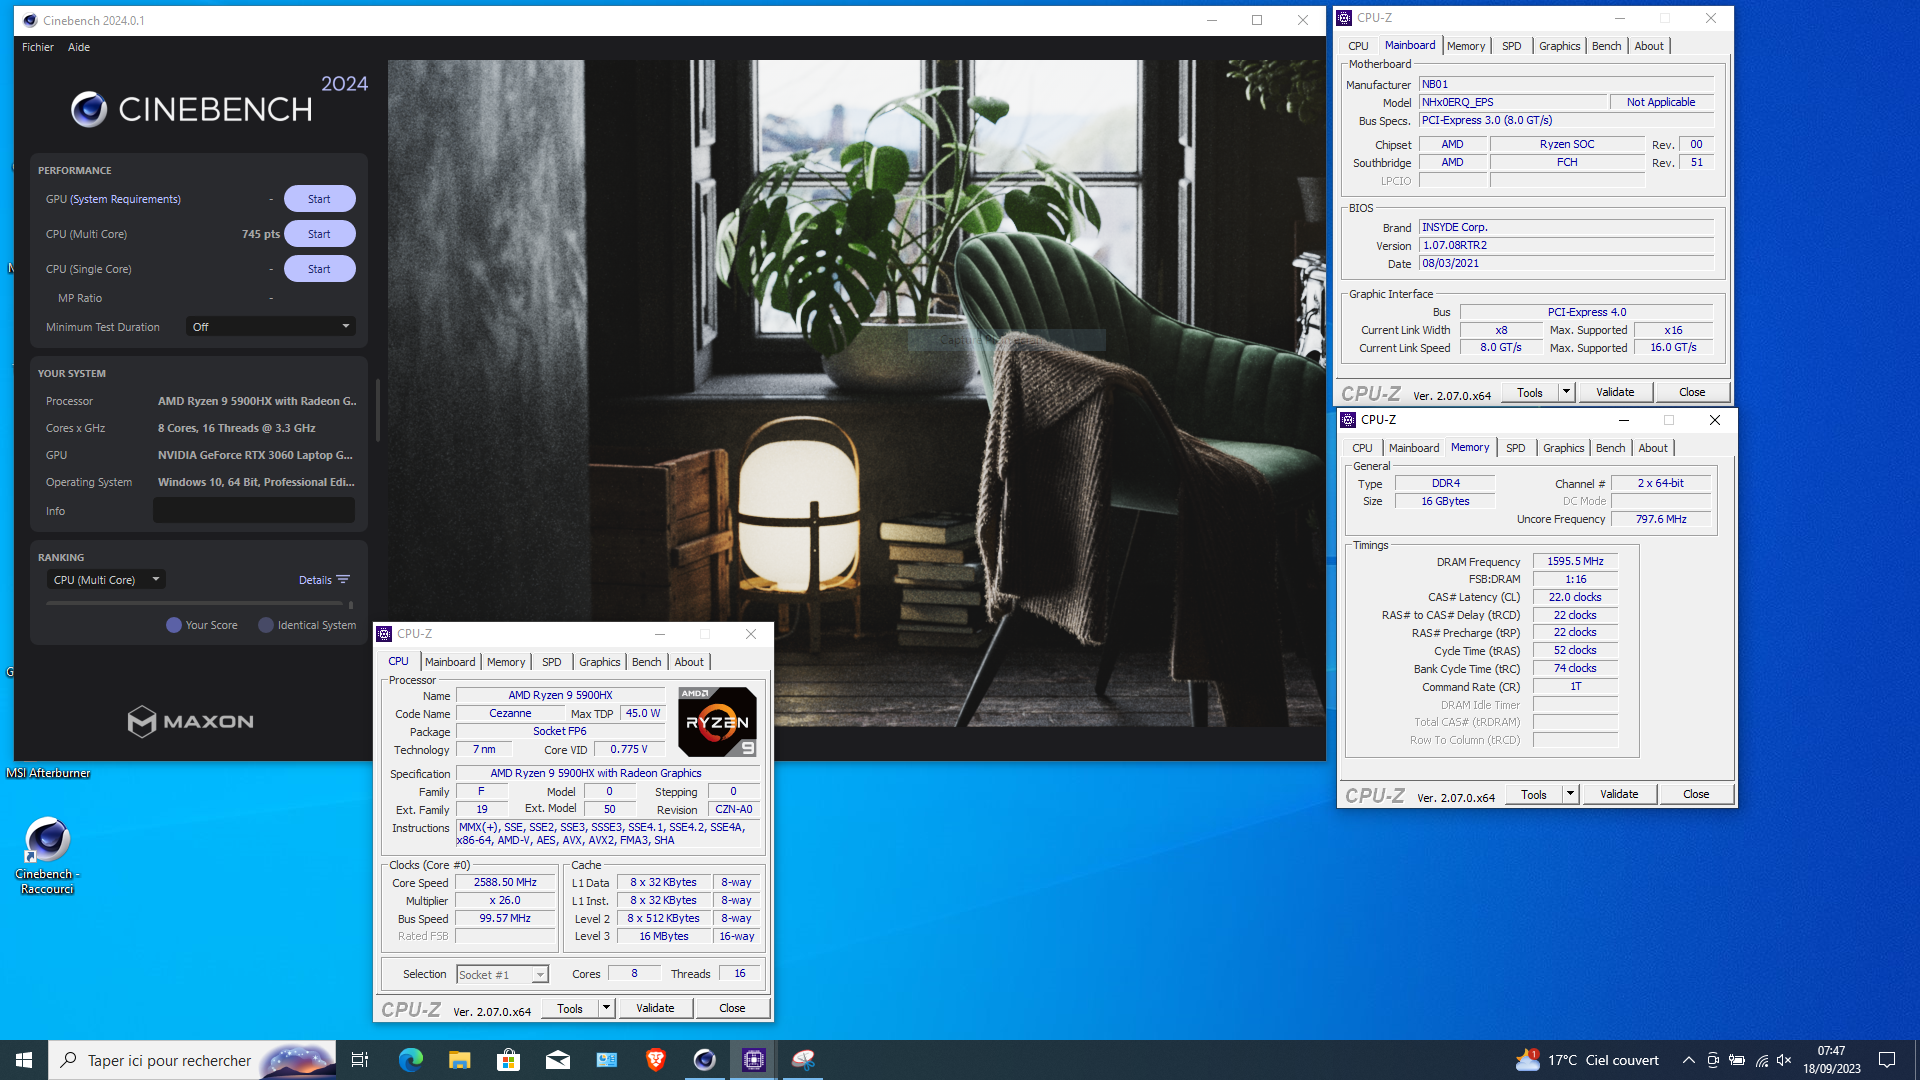
Task: Click Tools button in Memory CPU-Z window
Action: 1534,794
